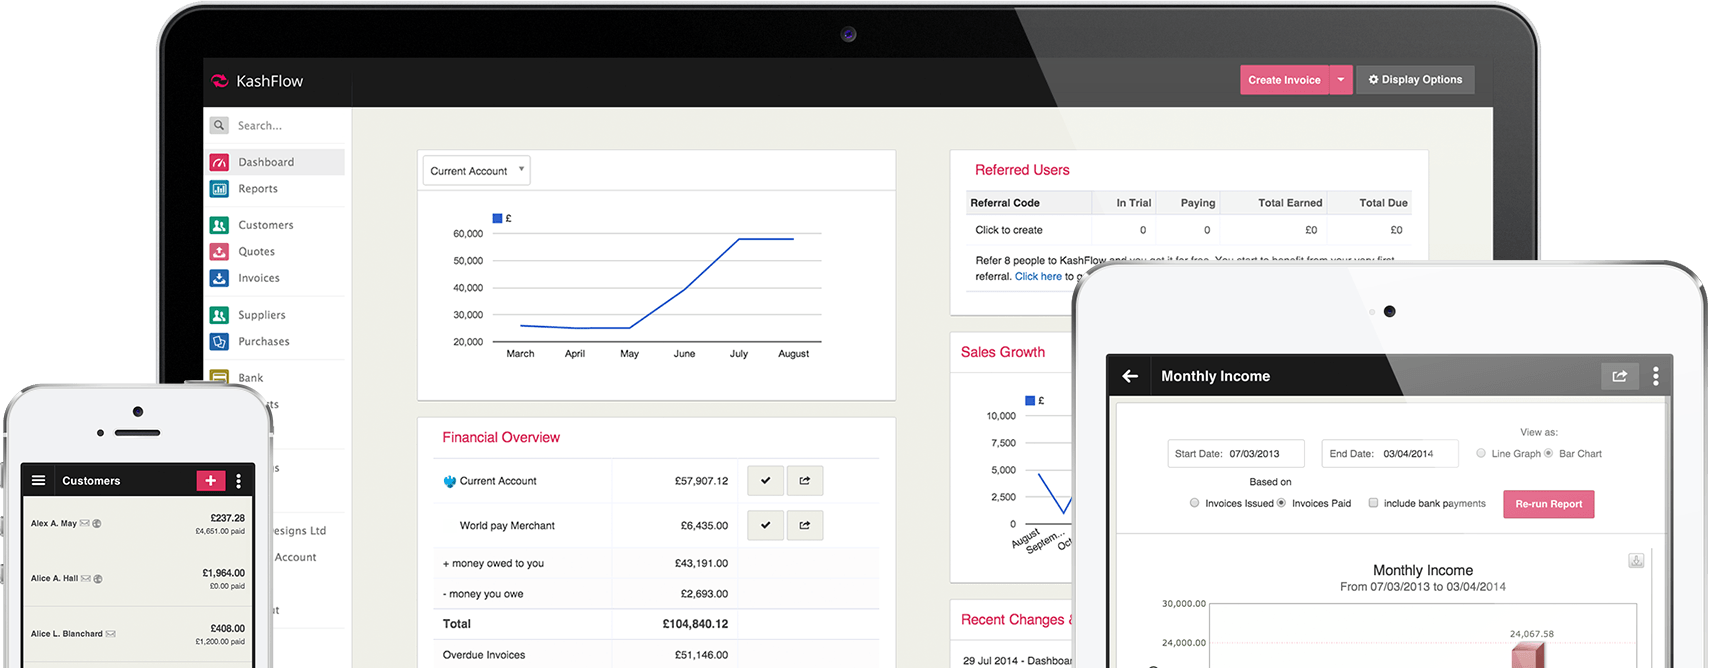Click share icon in Monthly Income header
The image size is (1710, 668).
[1619, 376]
